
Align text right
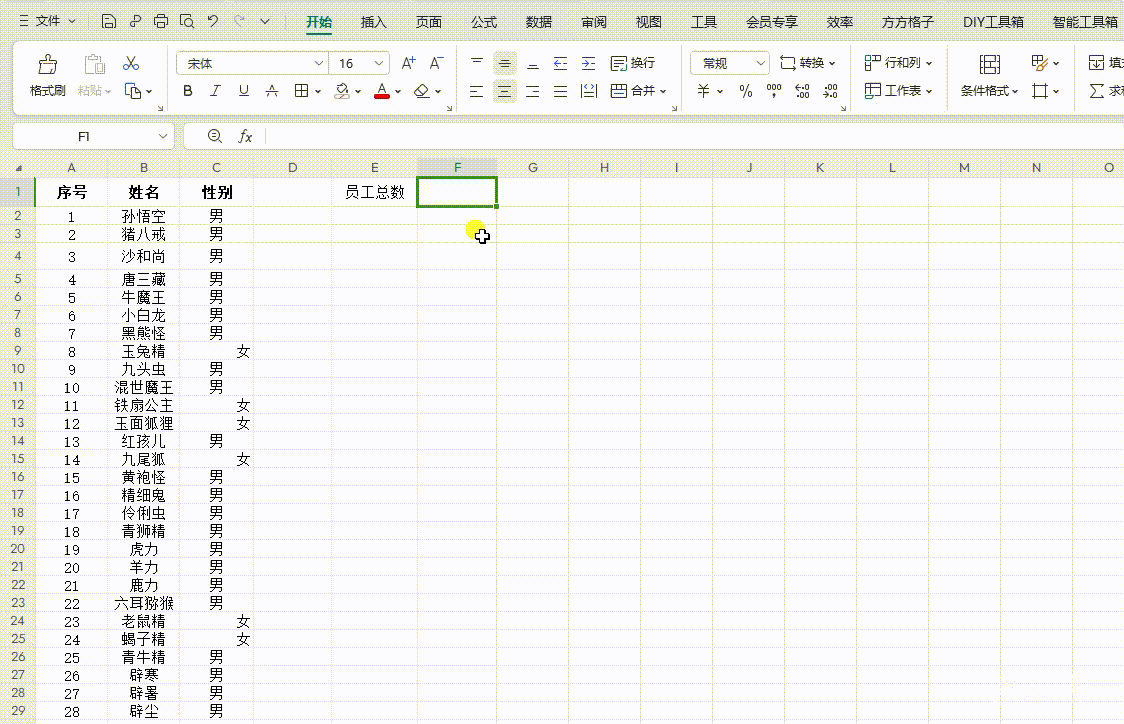(533, 91)
